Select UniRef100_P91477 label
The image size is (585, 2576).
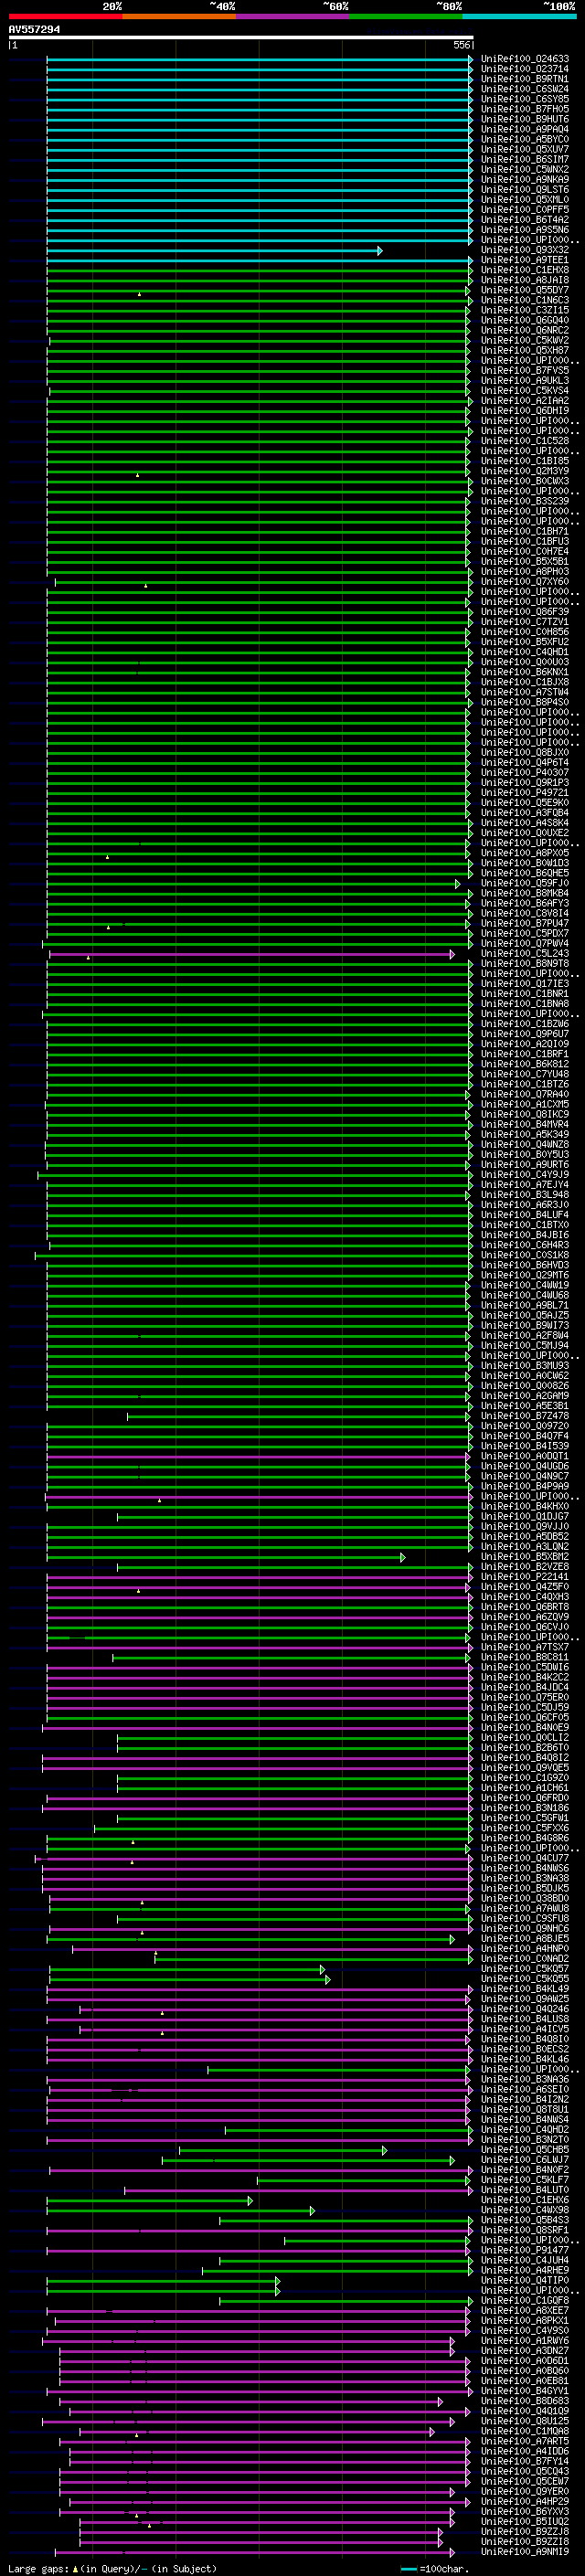[525, 2250]
